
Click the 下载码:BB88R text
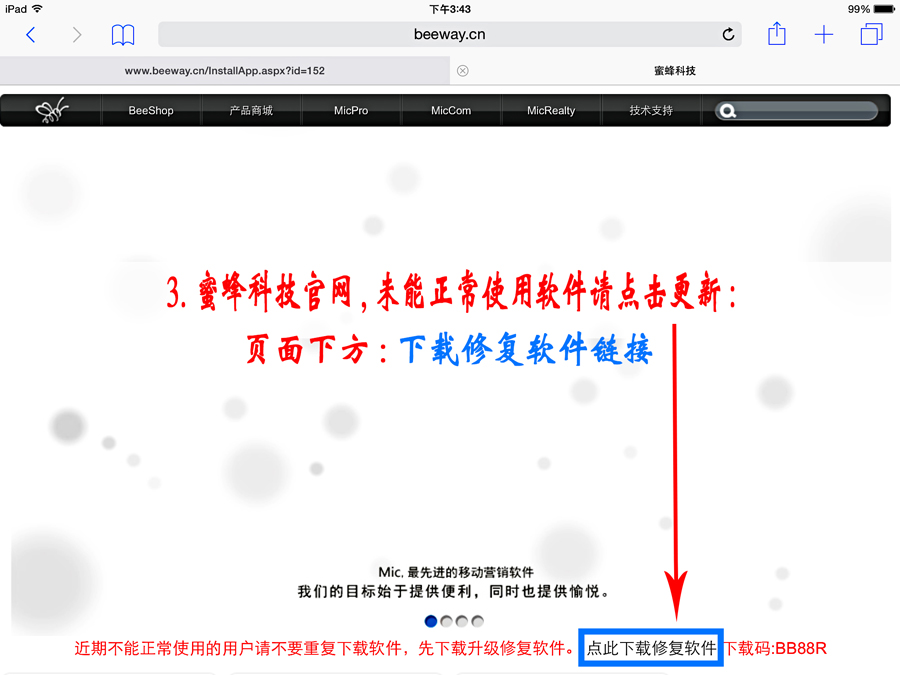point(775,648)
